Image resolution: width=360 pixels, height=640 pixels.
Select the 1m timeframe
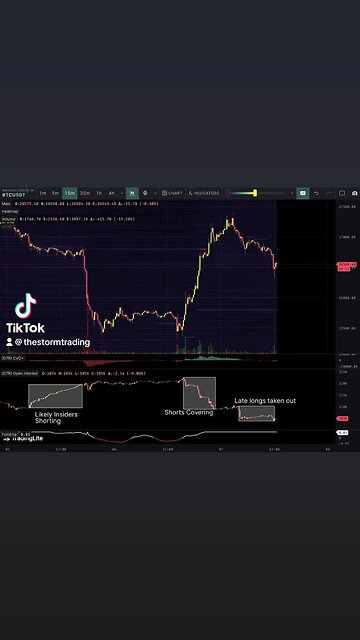[x=42, y=193]
